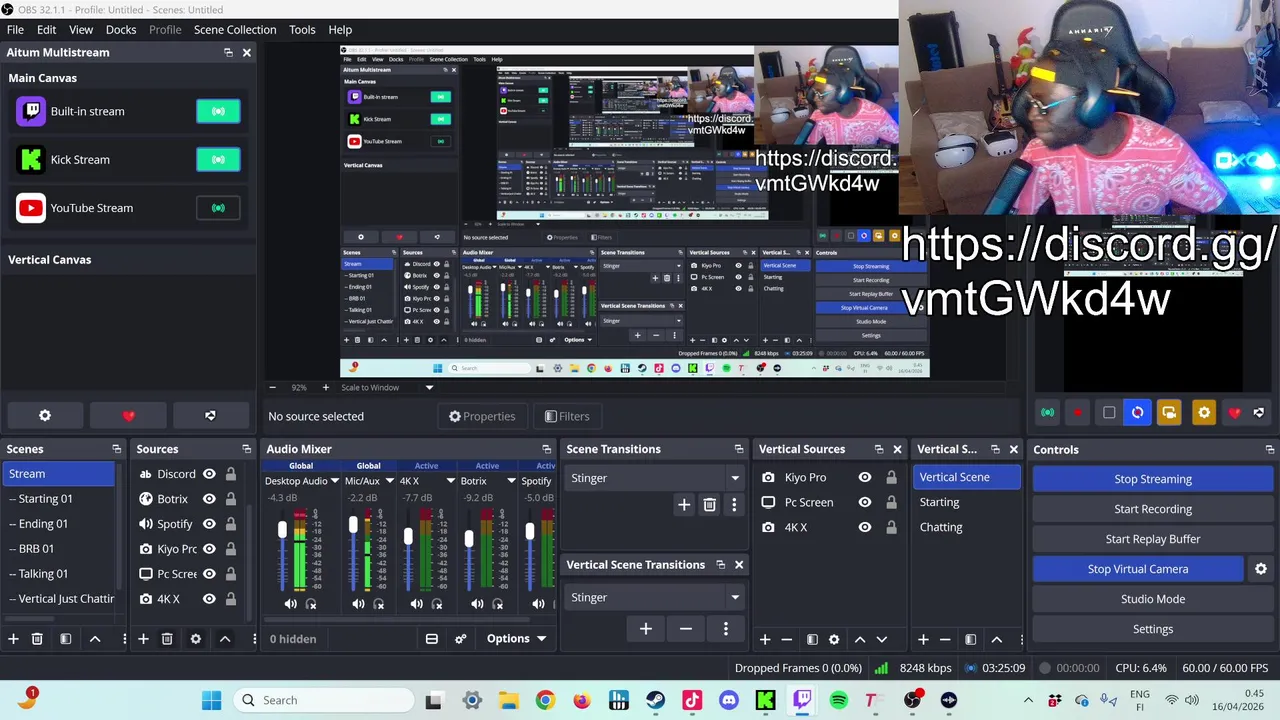Adjust Mic/Aux volume fader
Viewport: 1280px width, 720px height.
coord(353,525)
